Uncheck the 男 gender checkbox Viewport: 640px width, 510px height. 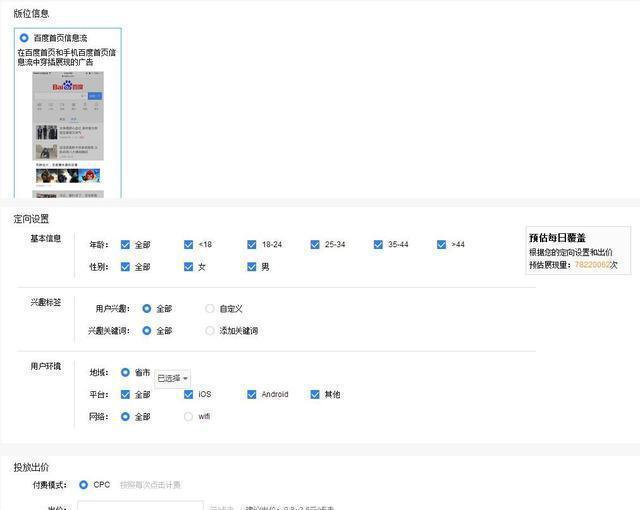(x=251, y=266)
